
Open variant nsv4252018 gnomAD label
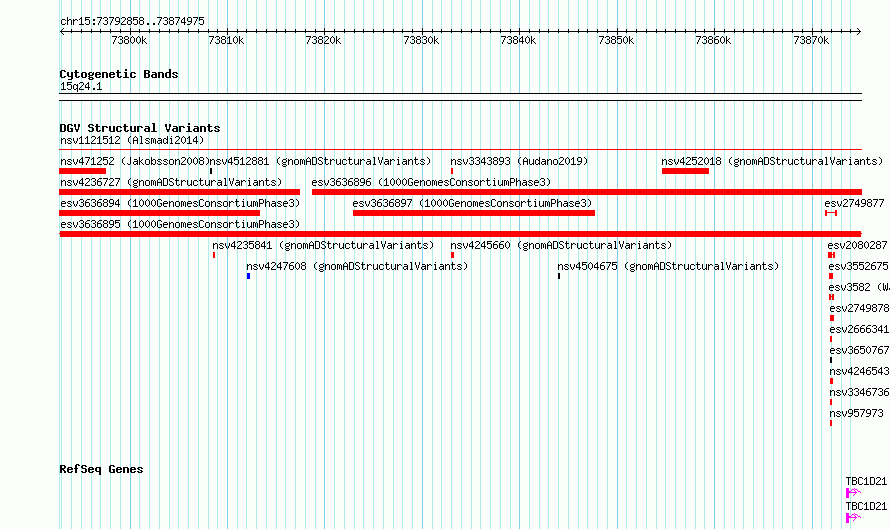point(773,161)
